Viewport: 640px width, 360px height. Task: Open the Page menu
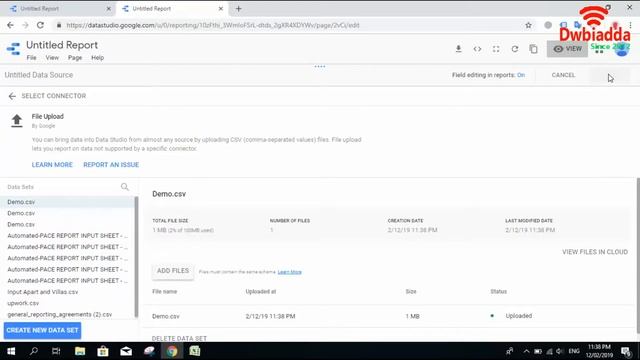[x=75, y=58]
